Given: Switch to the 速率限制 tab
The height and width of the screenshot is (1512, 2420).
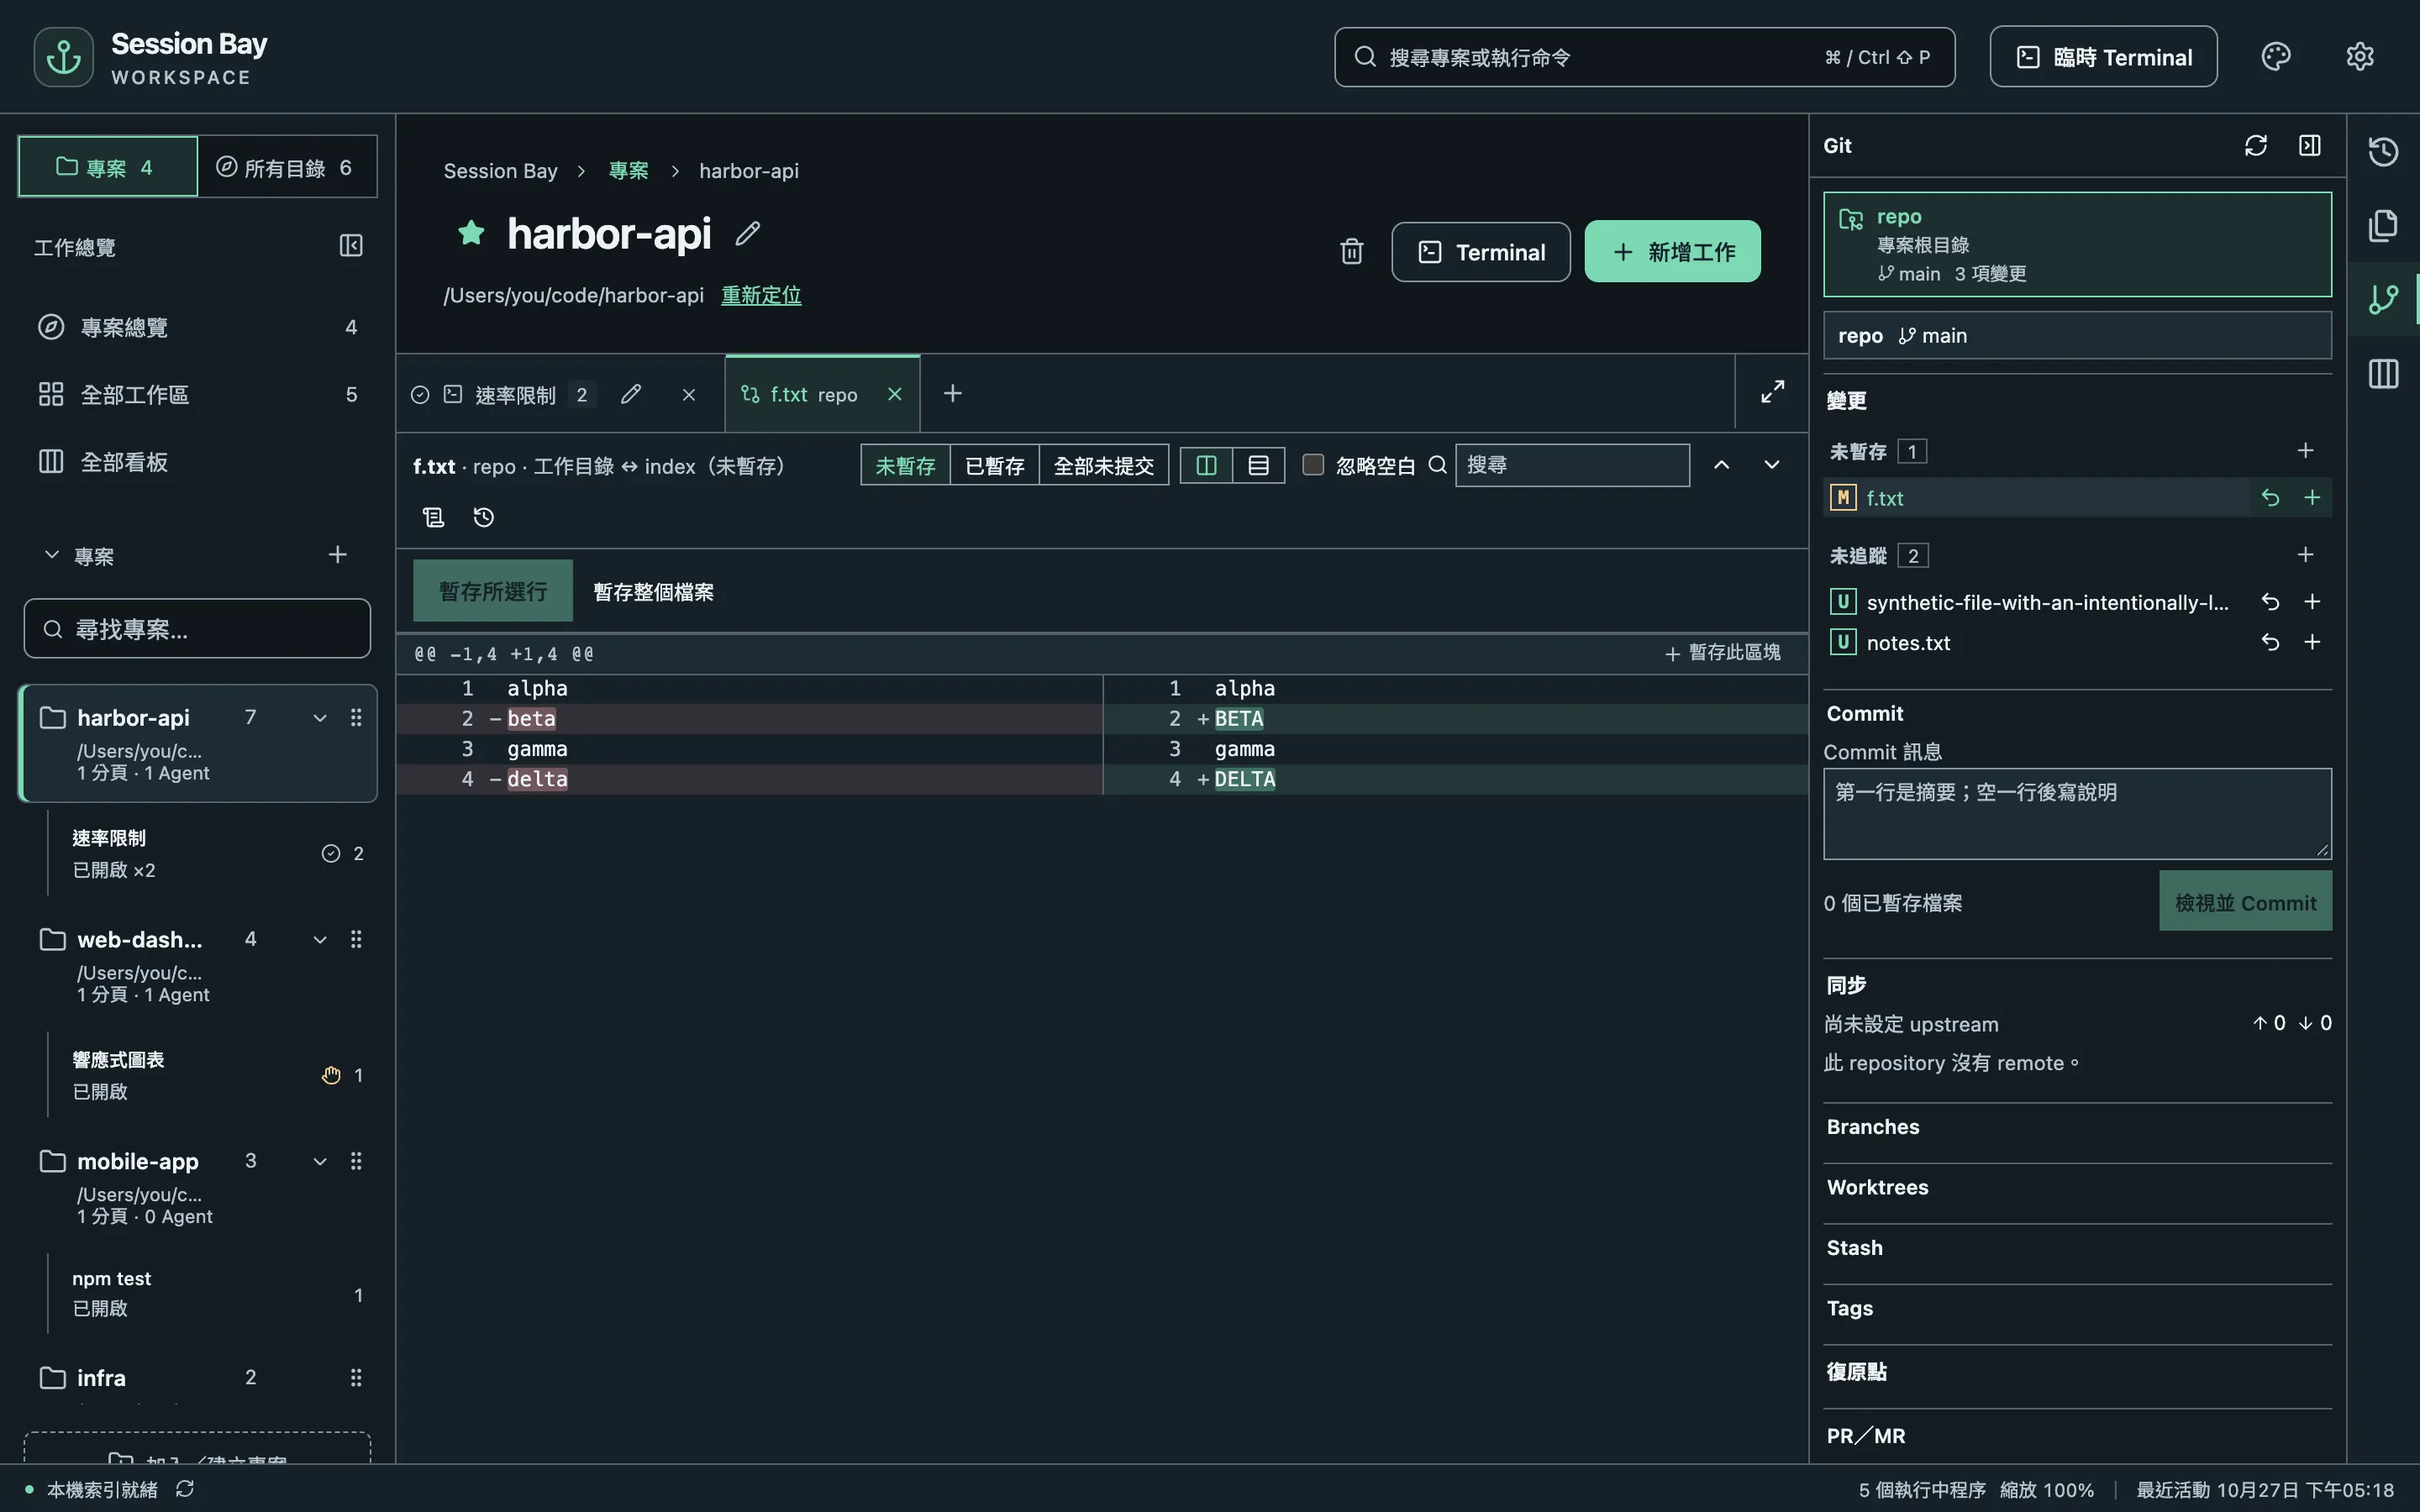Looking at the screenshot, I should coord(515,394).
